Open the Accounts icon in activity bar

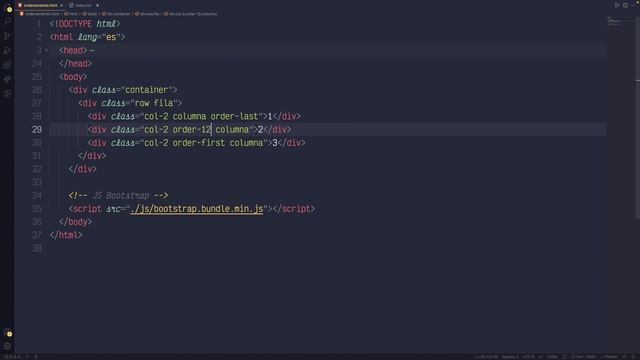(8, 333)
